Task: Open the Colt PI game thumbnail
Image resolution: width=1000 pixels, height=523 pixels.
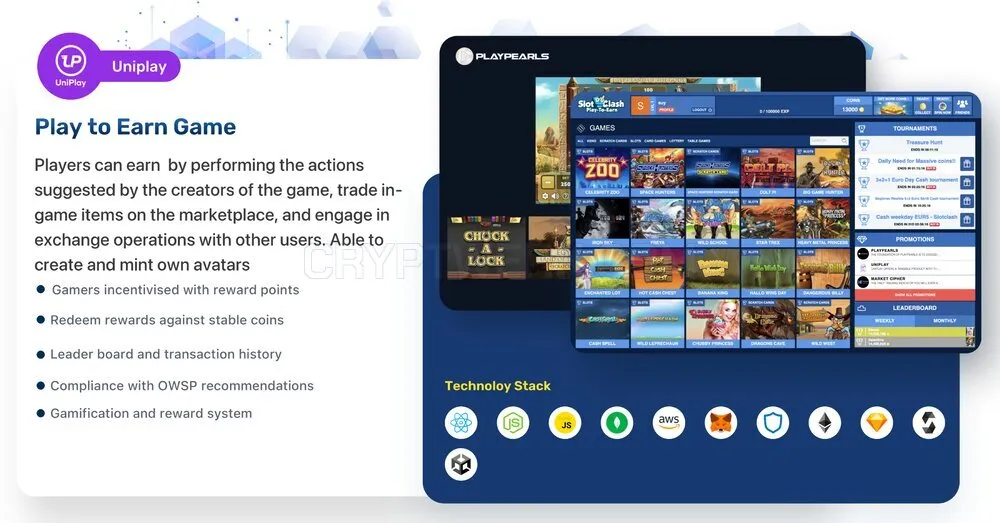Action: (x=768, y=172)
